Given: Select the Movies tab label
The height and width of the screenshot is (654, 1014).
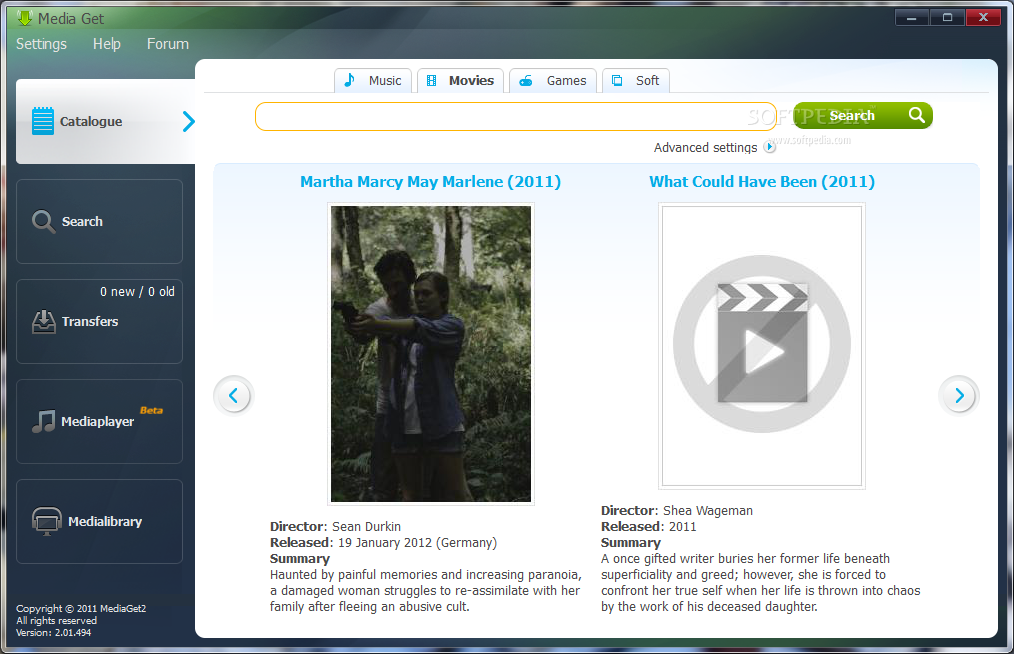Looking at the screenshot, I should (471, 80).
